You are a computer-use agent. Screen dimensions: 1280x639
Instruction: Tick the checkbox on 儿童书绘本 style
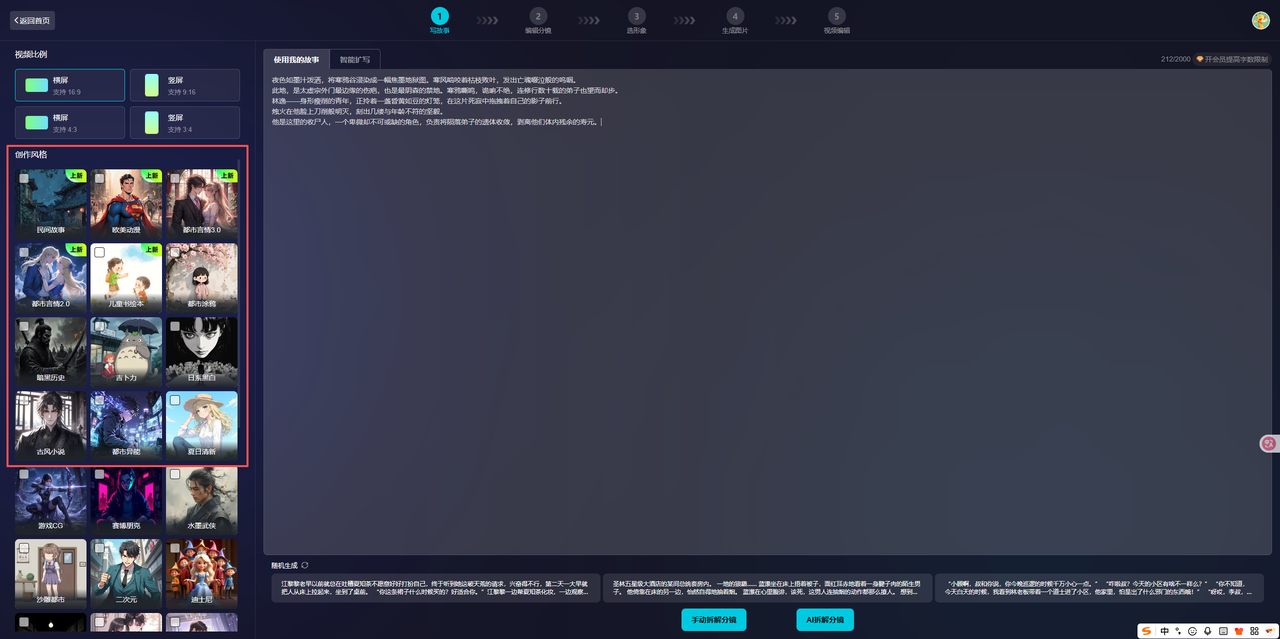tap(99, 253)
